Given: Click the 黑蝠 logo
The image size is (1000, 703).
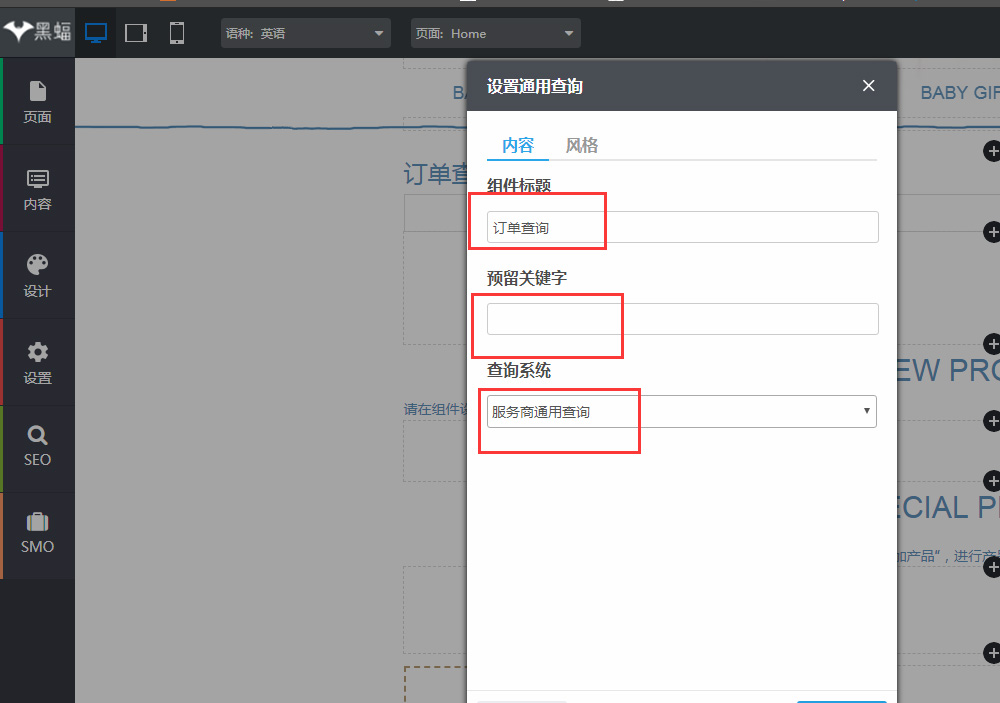Looking at the screenshot, I should 38,32.
